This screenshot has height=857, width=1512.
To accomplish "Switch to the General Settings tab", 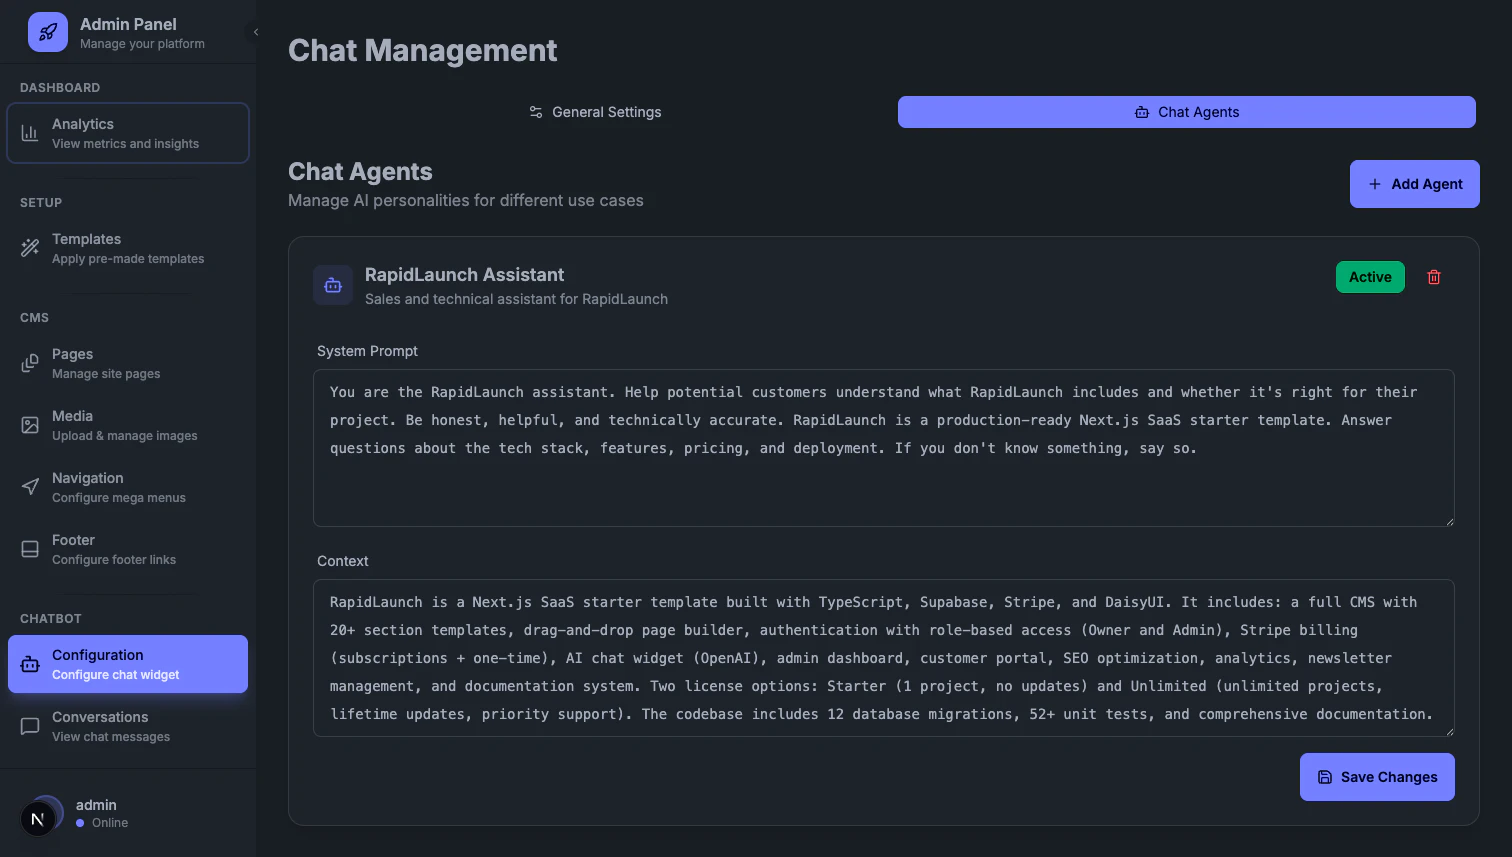I will 595,112.
